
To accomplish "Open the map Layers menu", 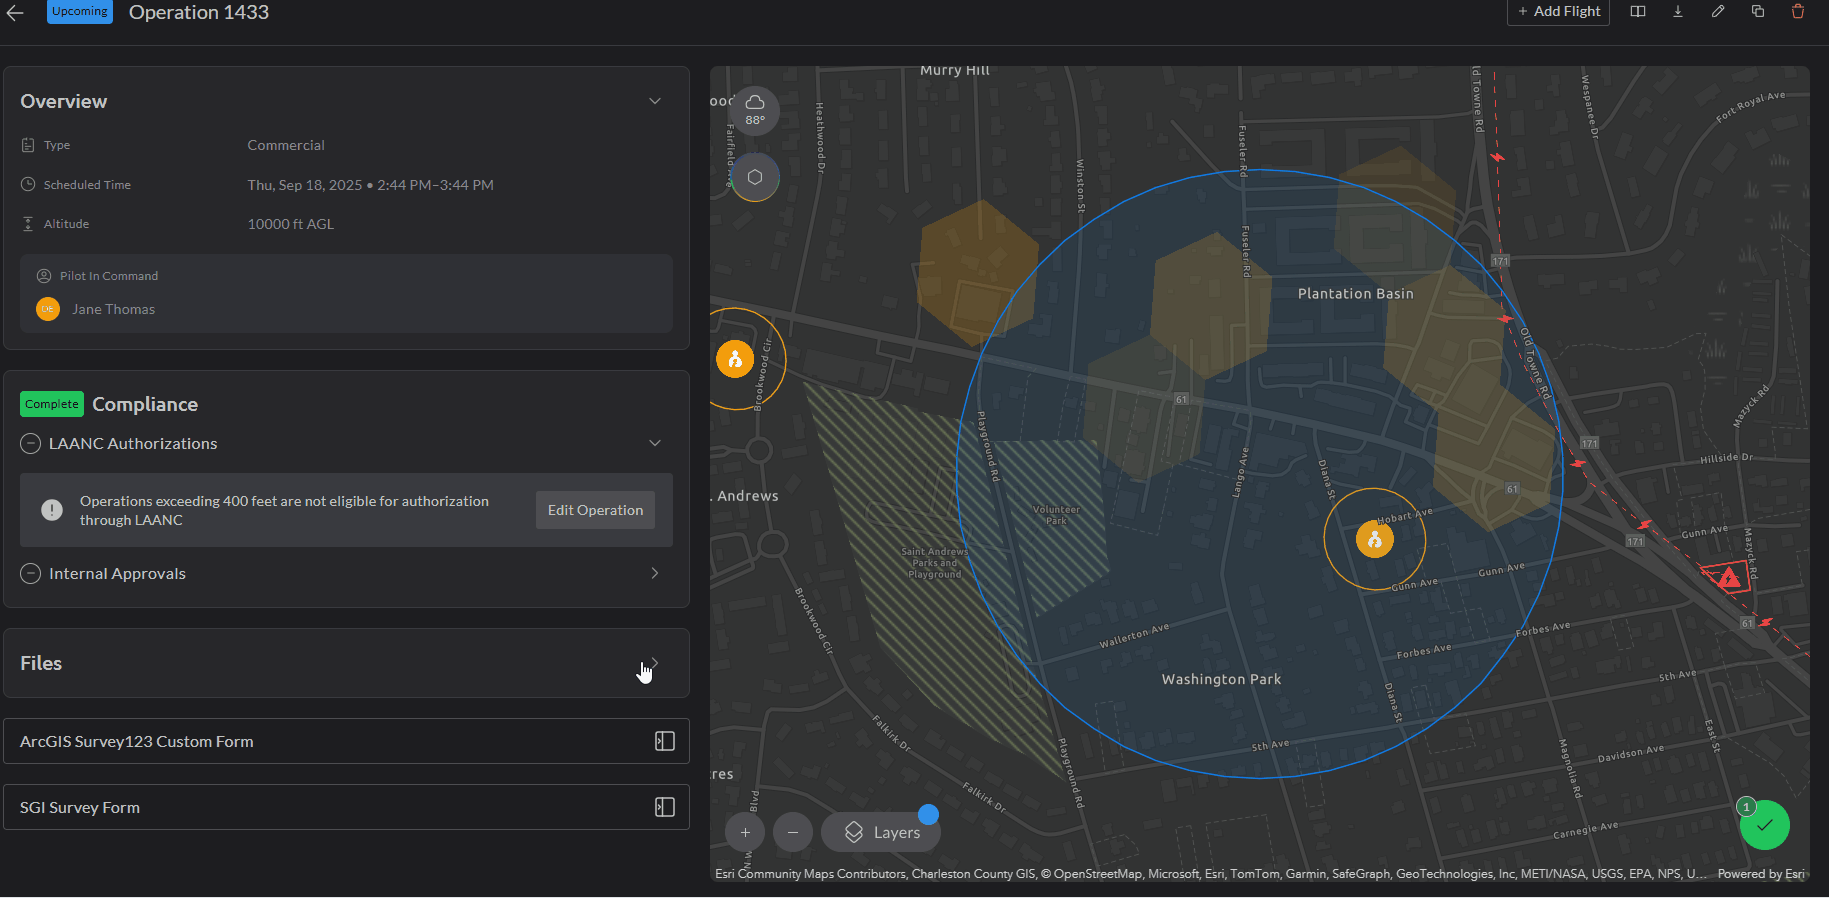I will (881, 832).
